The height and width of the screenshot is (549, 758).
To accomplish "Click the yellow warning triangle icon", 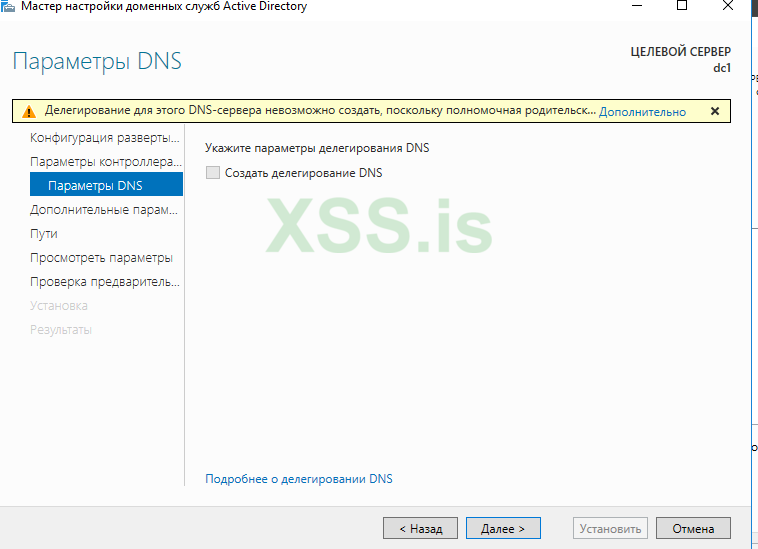I will tap(29, 112).
